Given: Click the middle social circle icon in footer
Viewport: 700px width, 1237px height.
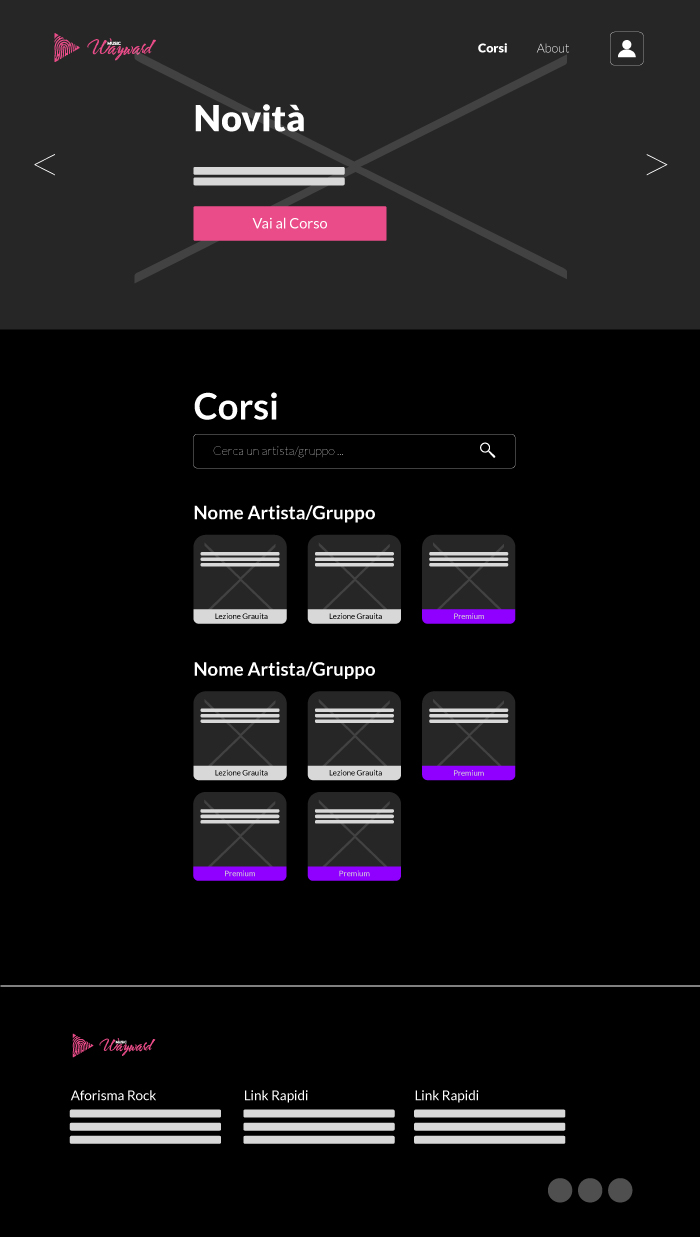Looking at the screenshot, I should click(x=590, y=1190).
